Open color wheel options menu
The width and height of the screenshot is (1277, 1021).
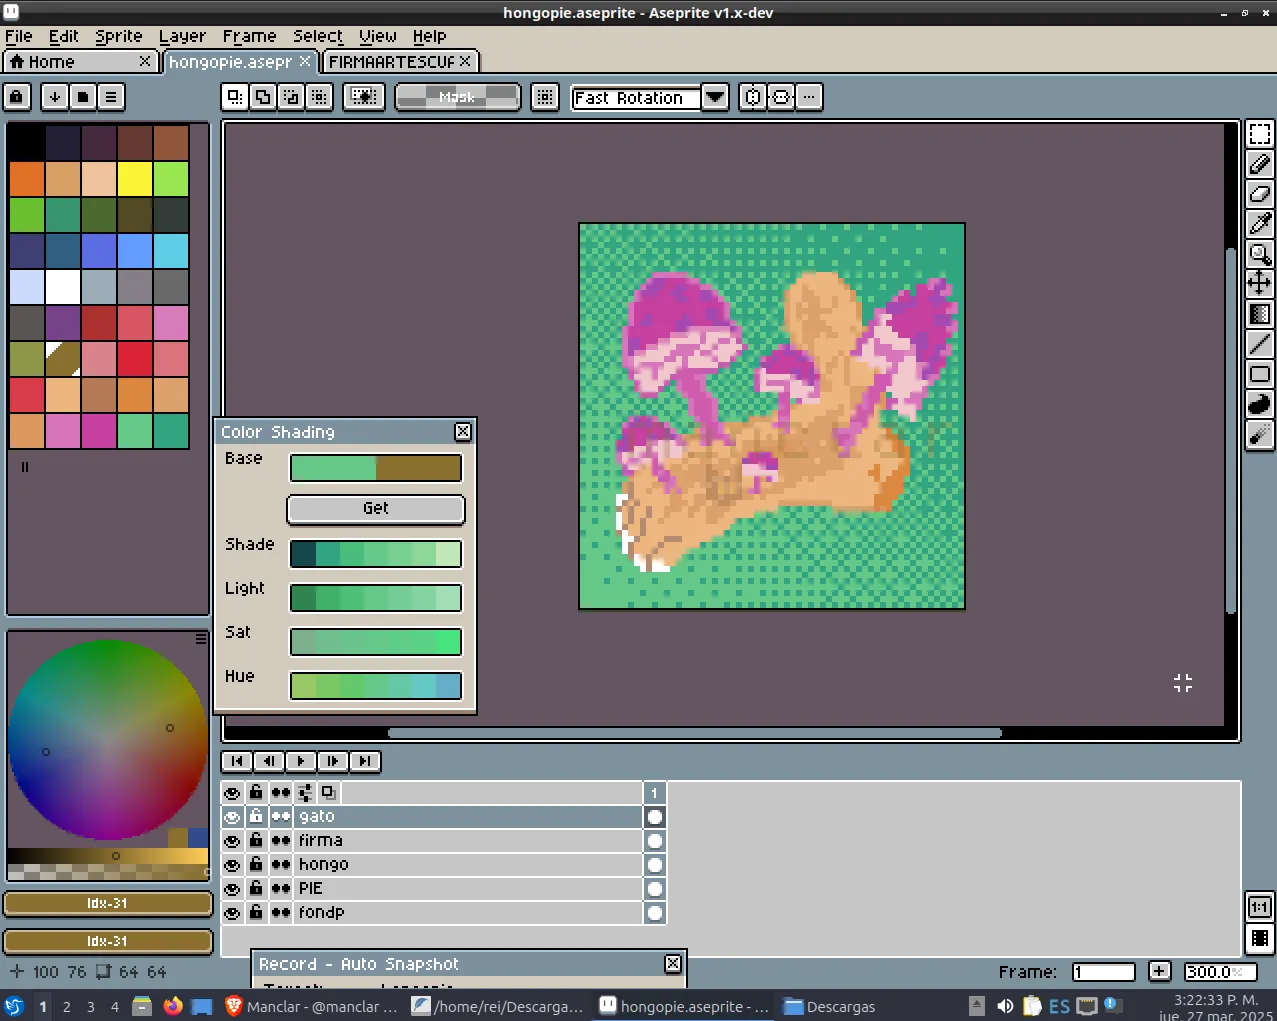[x=201, y=638]
